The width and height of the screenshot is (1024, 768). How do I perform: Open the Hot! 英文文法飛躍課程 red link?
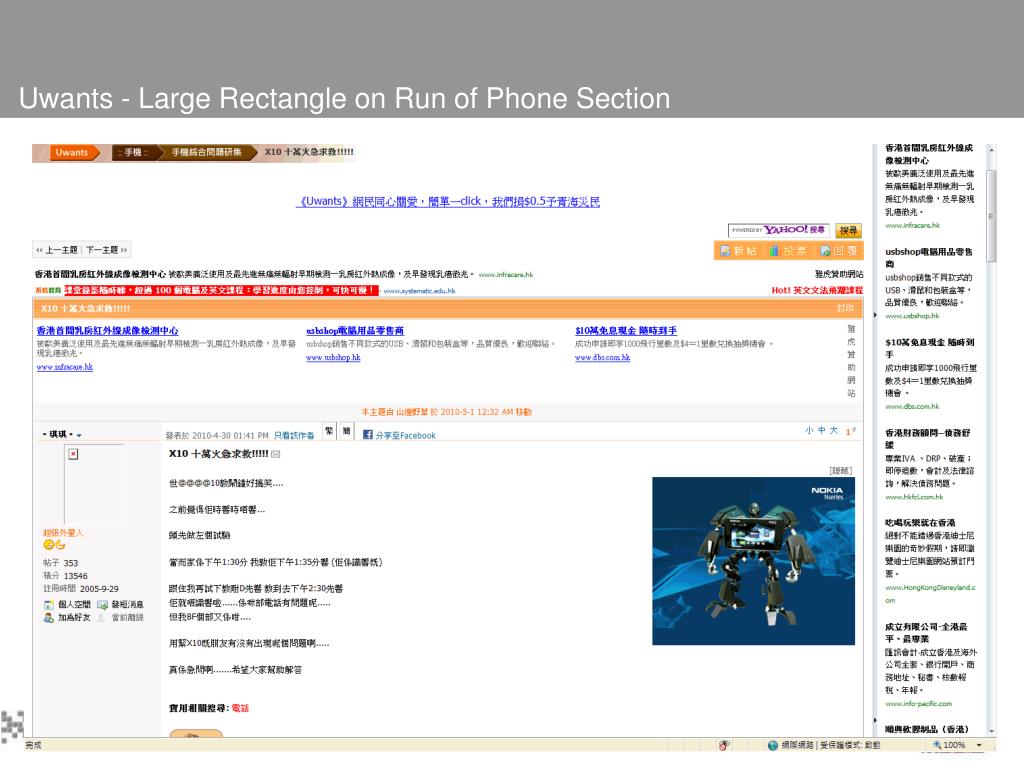click(x=817, y=290)
